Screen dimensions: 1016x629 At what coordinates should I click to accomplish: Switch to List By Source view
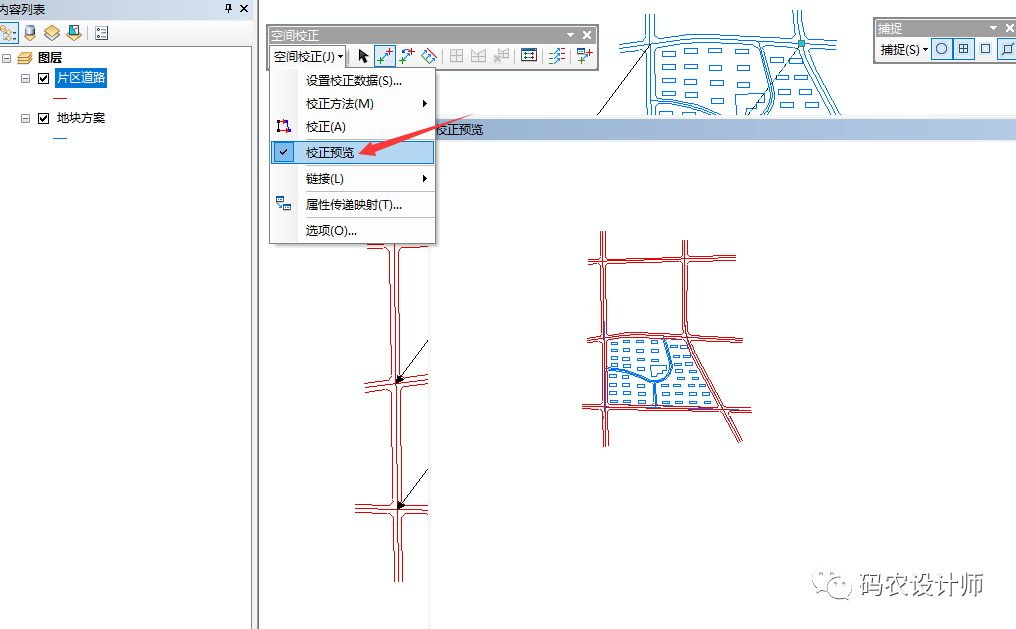(29, 32)
